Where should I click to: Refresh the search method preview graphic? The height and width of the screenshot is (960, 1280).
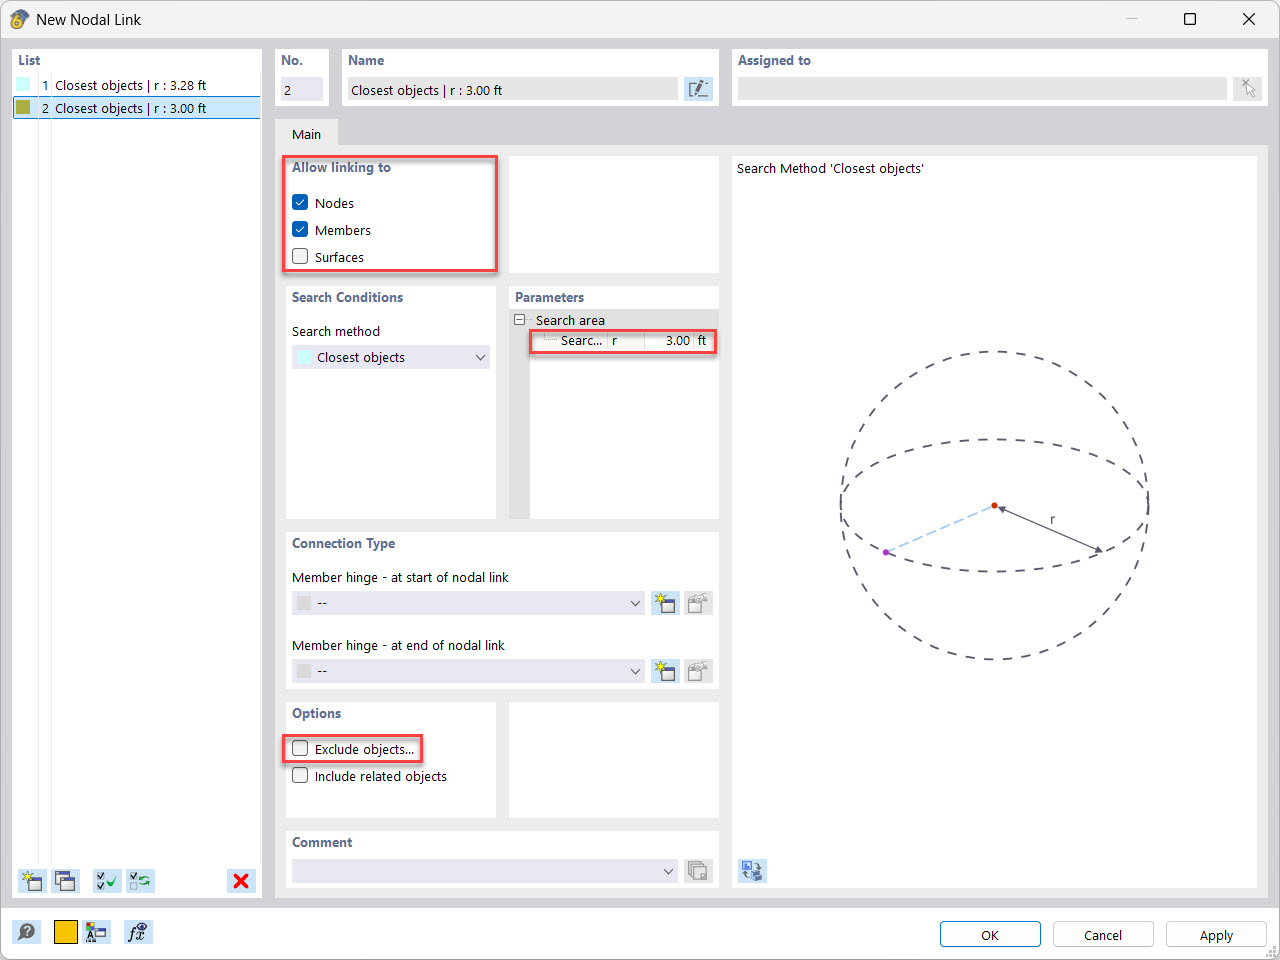(x=751, y=871)
